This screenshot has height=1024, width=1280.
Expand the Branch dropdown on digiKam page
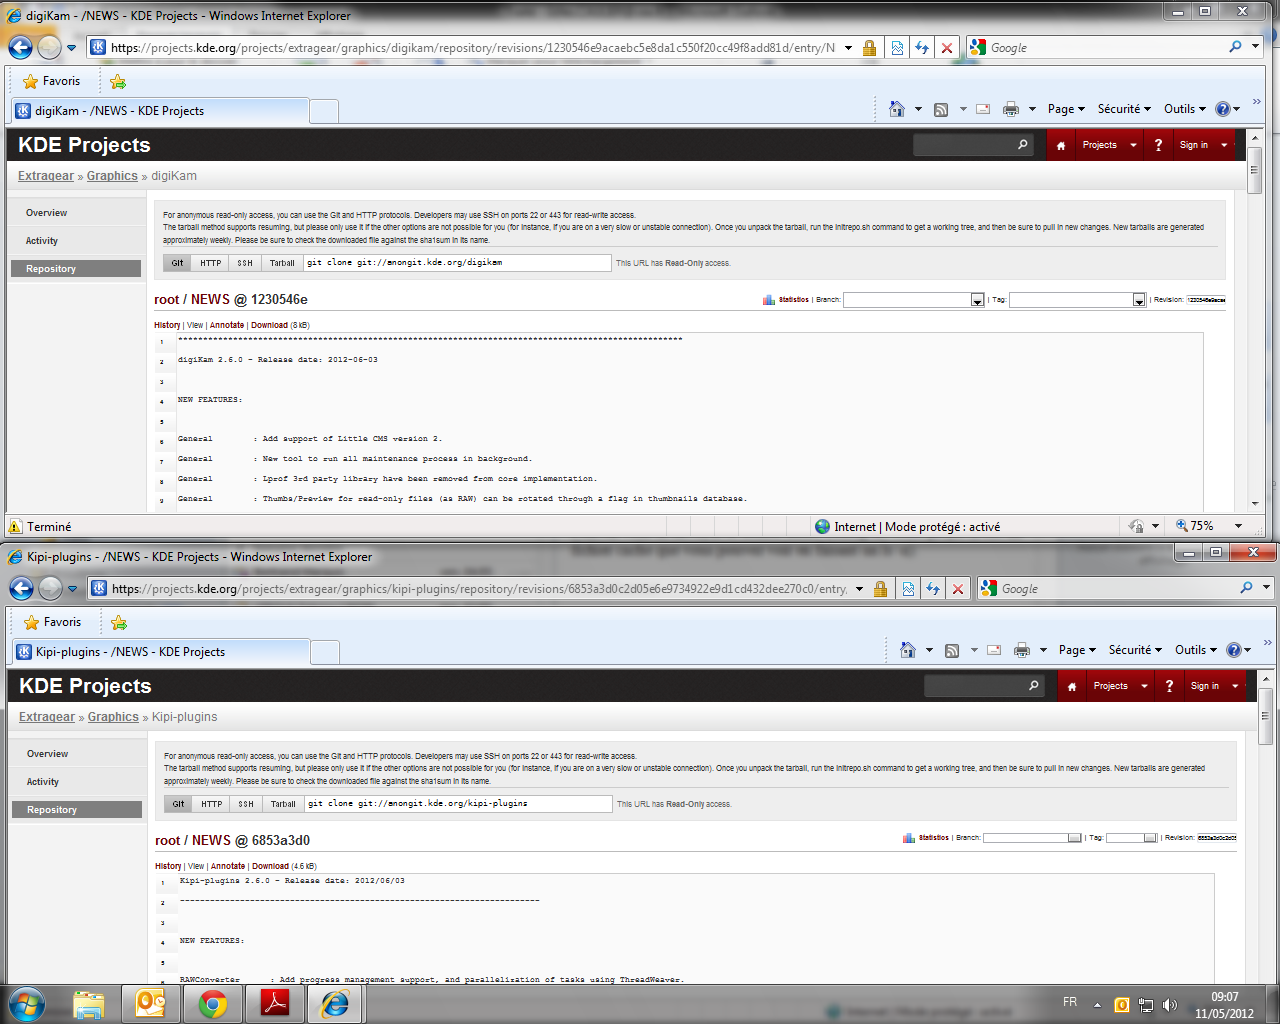tap(977, 300)
